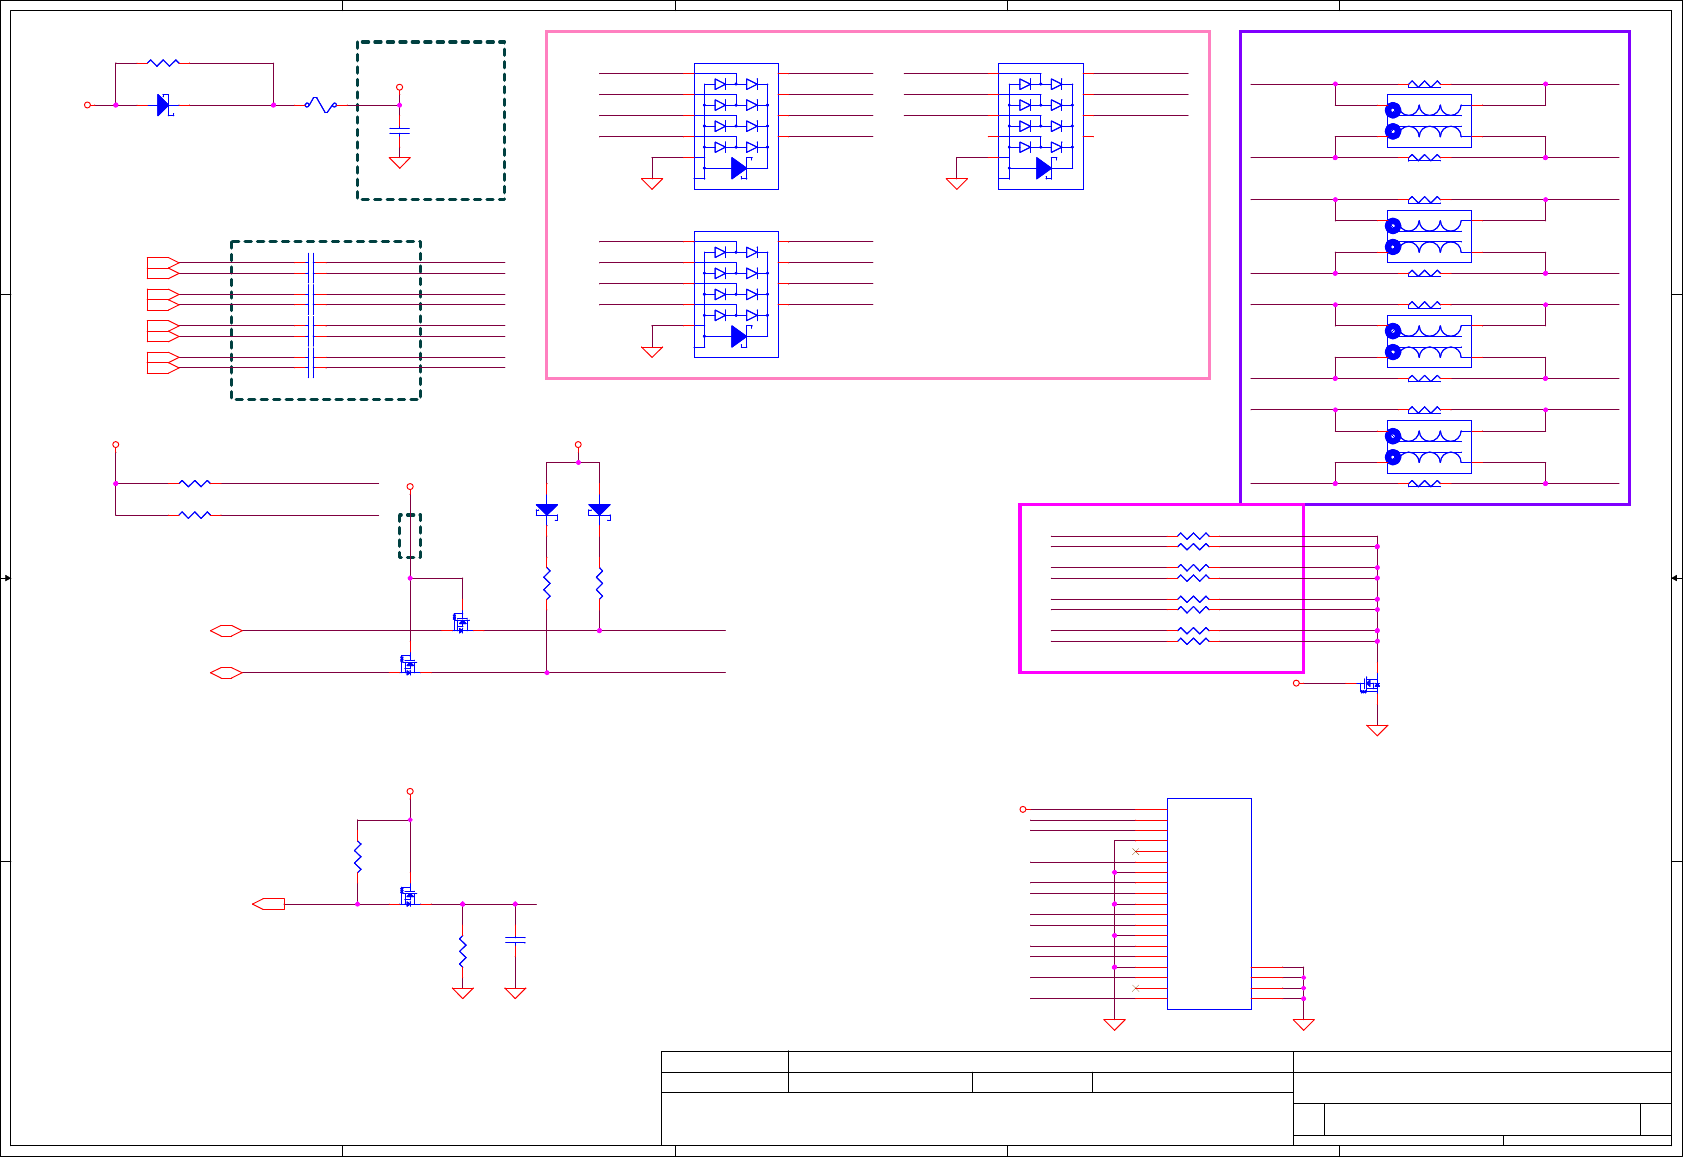This screenshot has width=1683, height=1157.
Task: Click the ground symbol under the bottom-left capacitor
Action: point(515,993)
